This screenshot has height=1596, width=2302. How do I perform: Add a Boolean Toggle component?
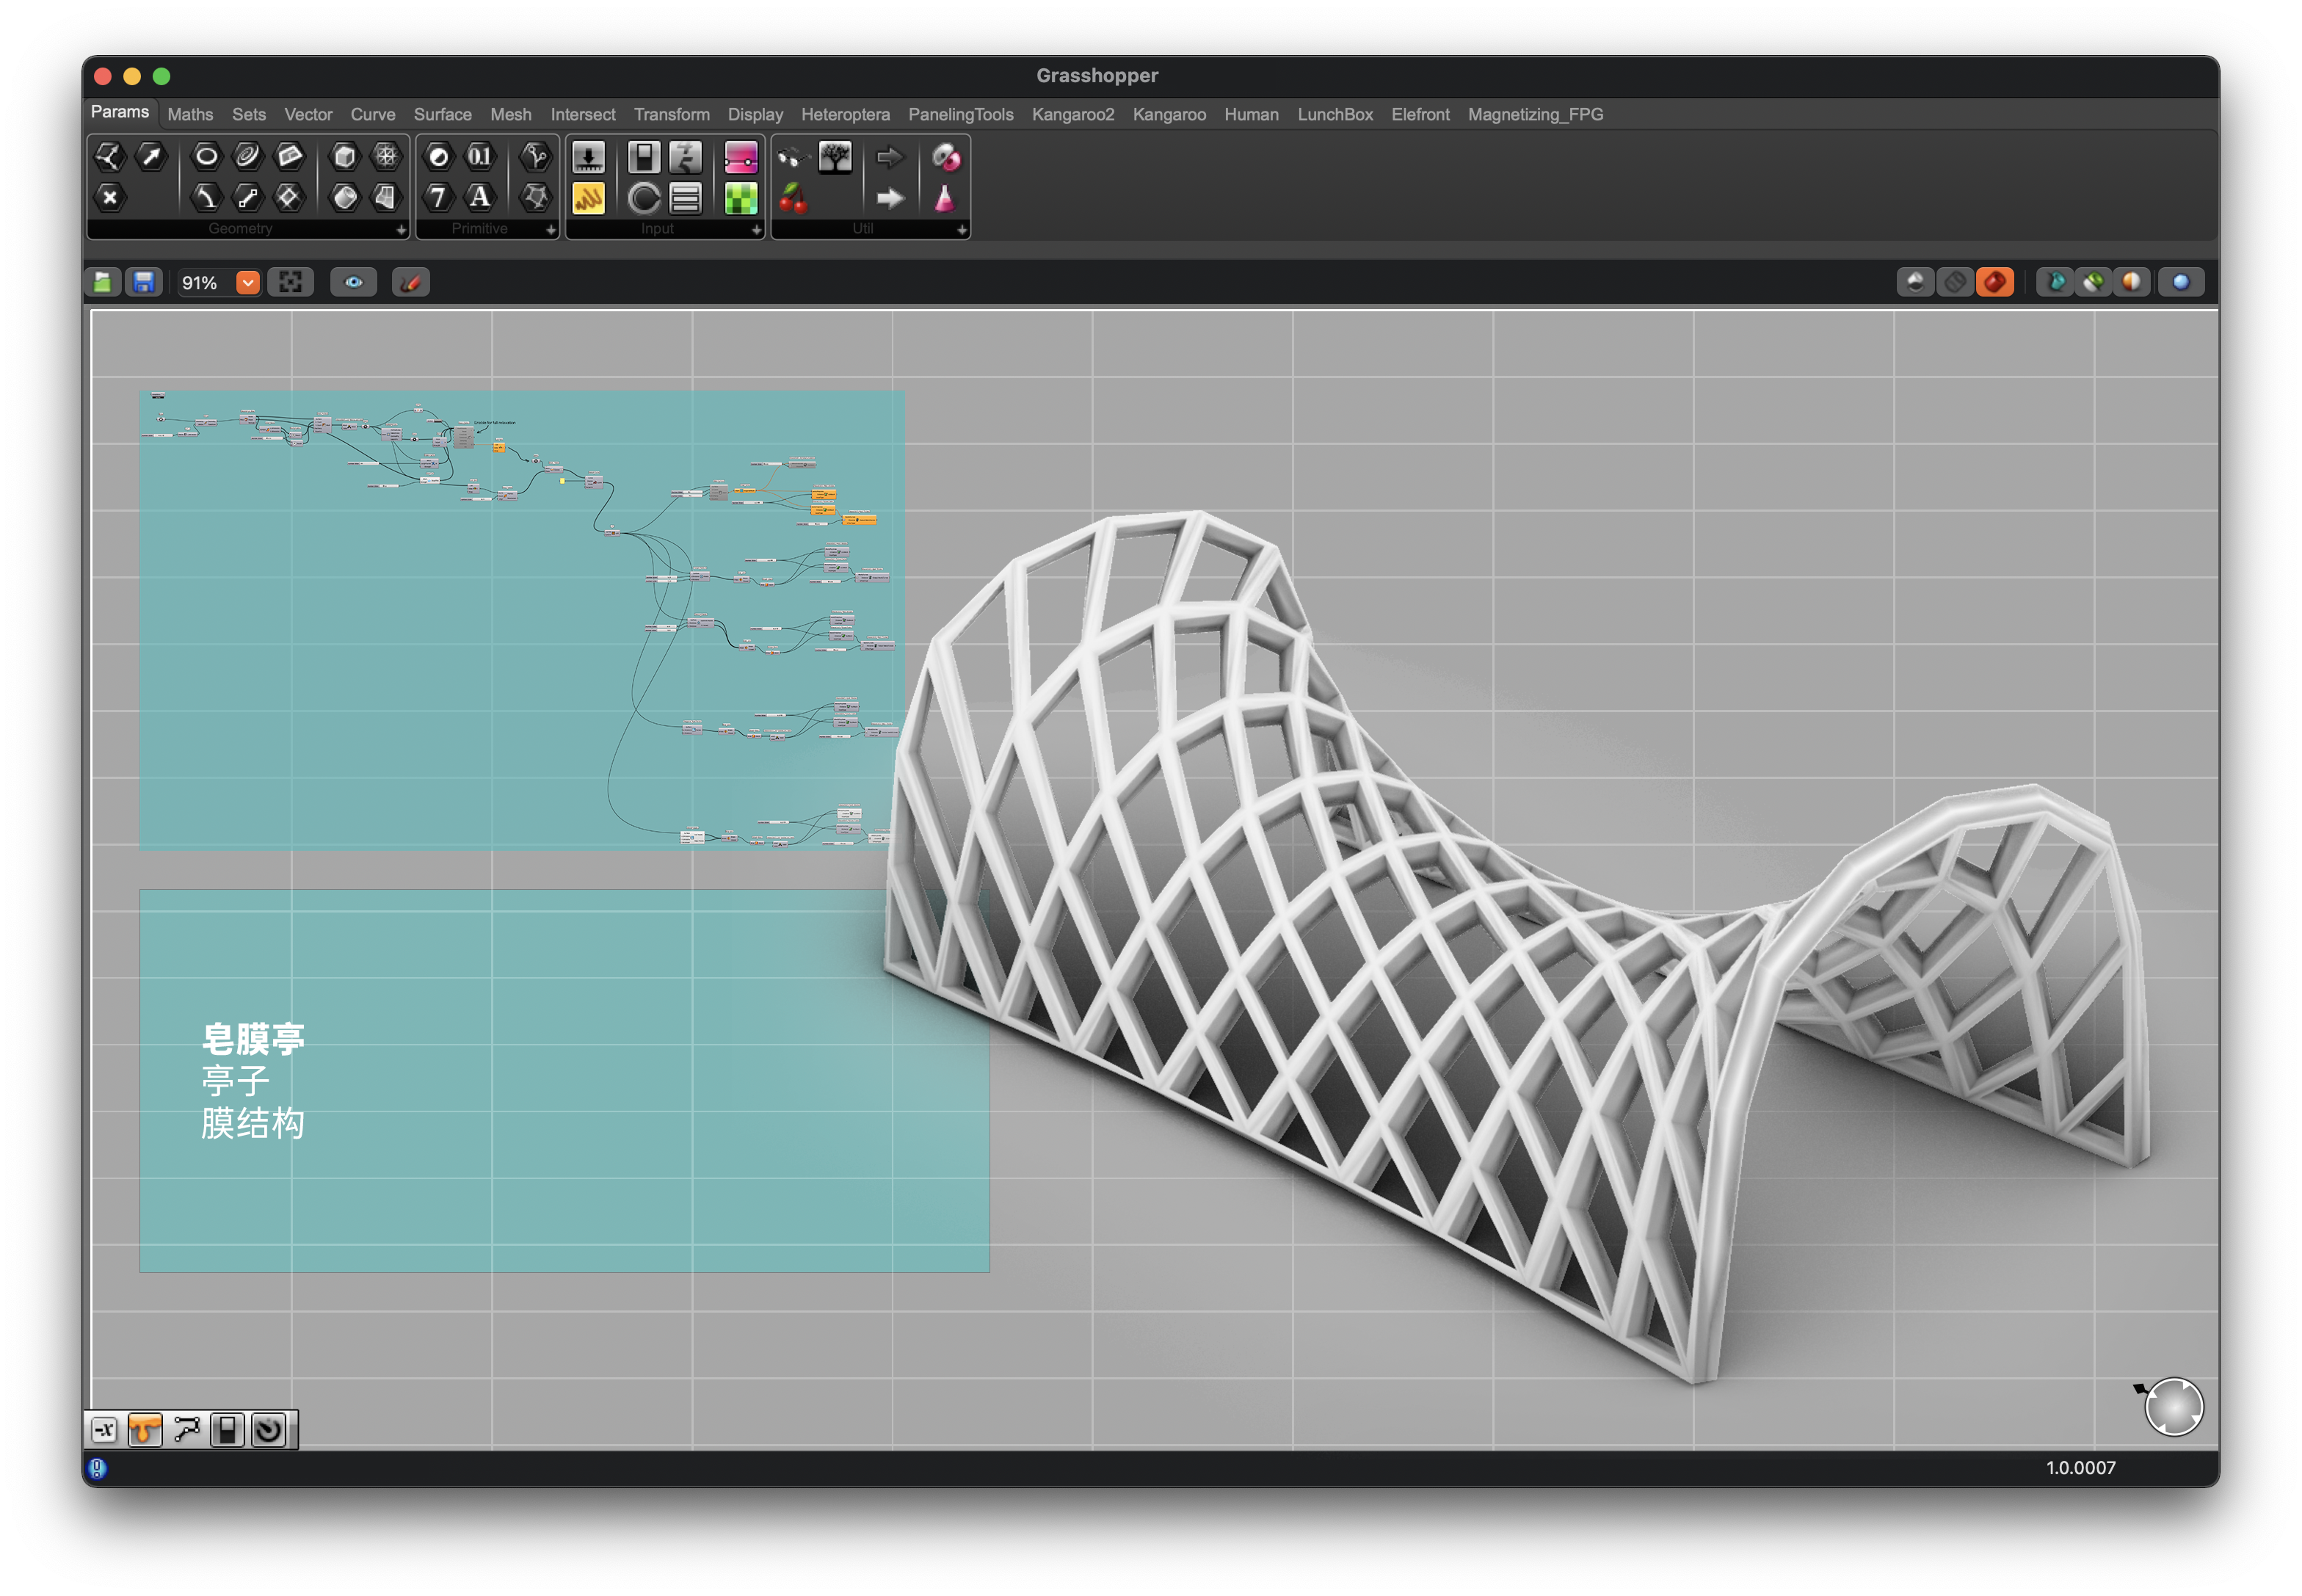tap(644, 157)
